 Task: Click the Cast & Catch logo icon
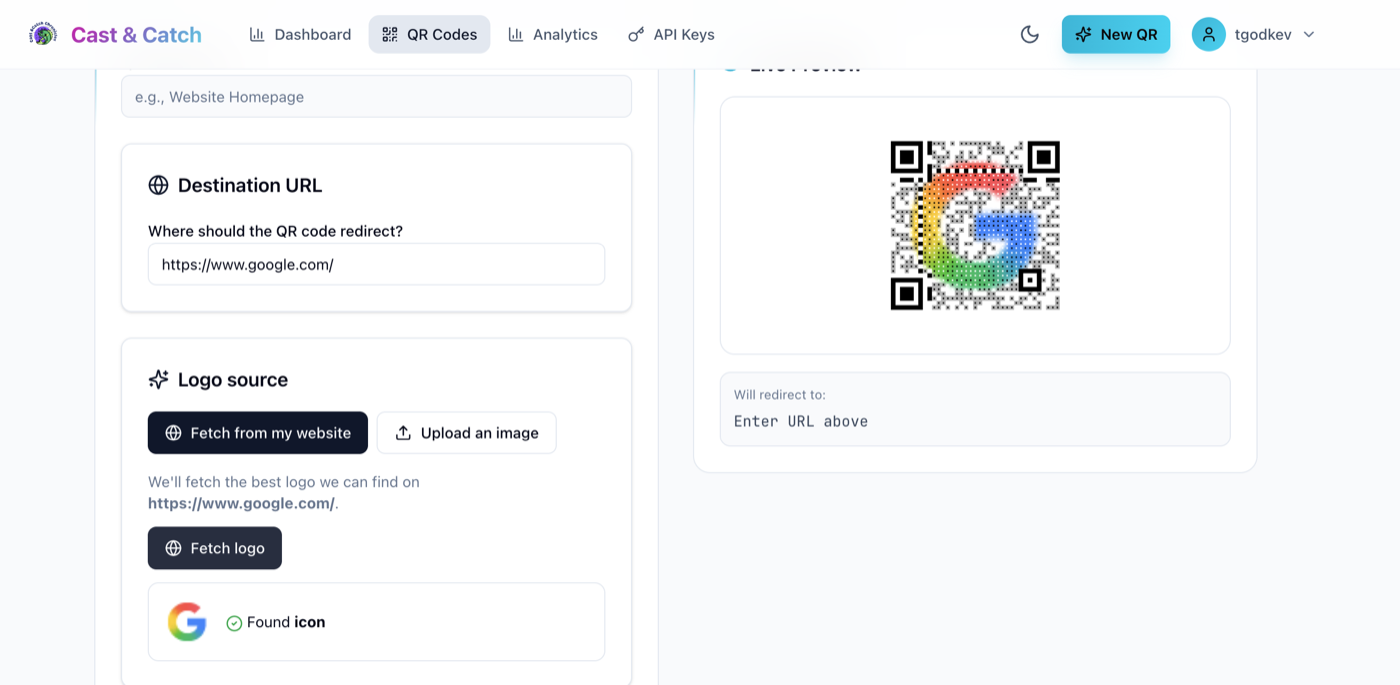pyautogui.click(x=43, y=34)
